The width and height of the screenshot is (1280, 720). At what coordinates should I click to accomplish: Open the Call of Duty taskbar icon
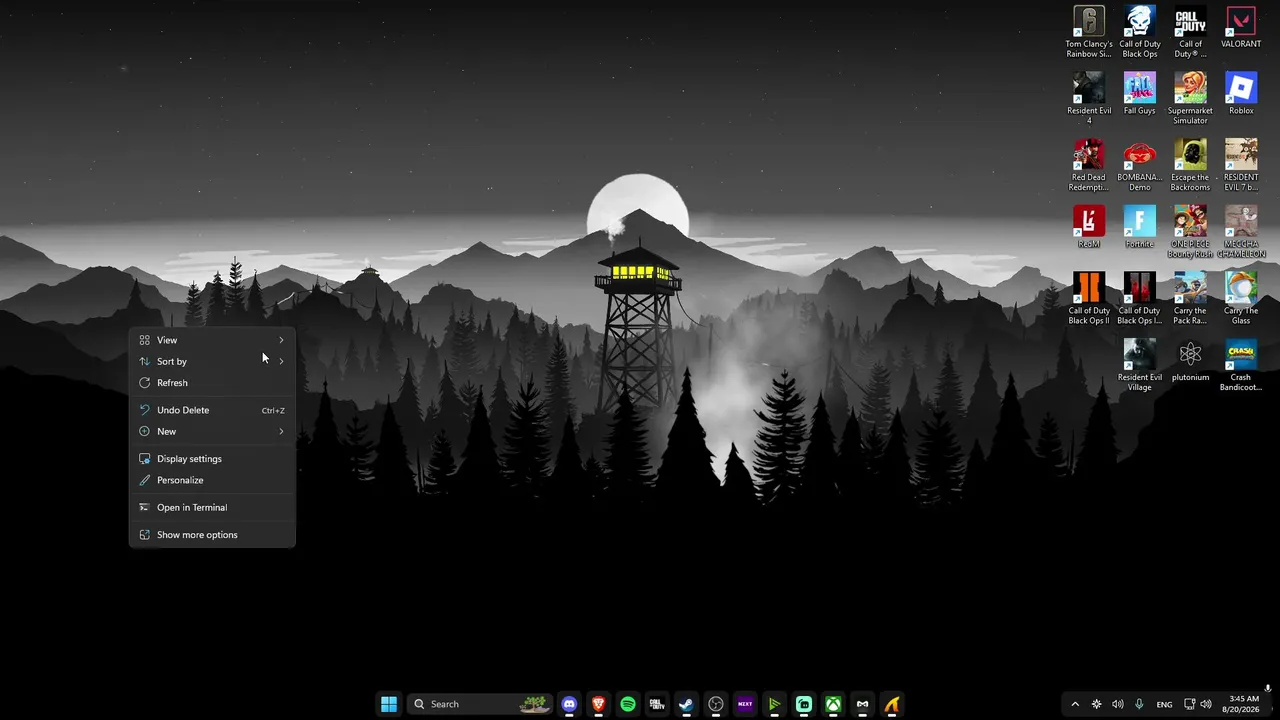[x=657, y=704]
